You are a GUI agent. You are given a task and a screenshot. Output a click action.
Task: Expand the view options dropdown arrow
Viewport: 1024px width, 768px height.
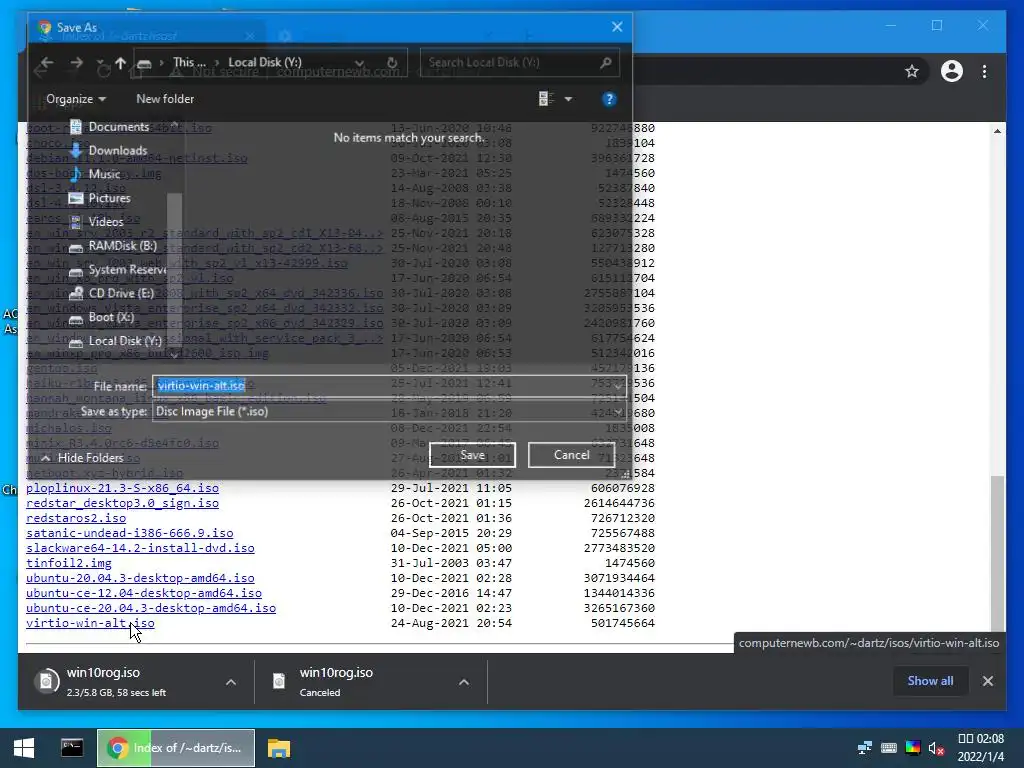coord(568,99)
